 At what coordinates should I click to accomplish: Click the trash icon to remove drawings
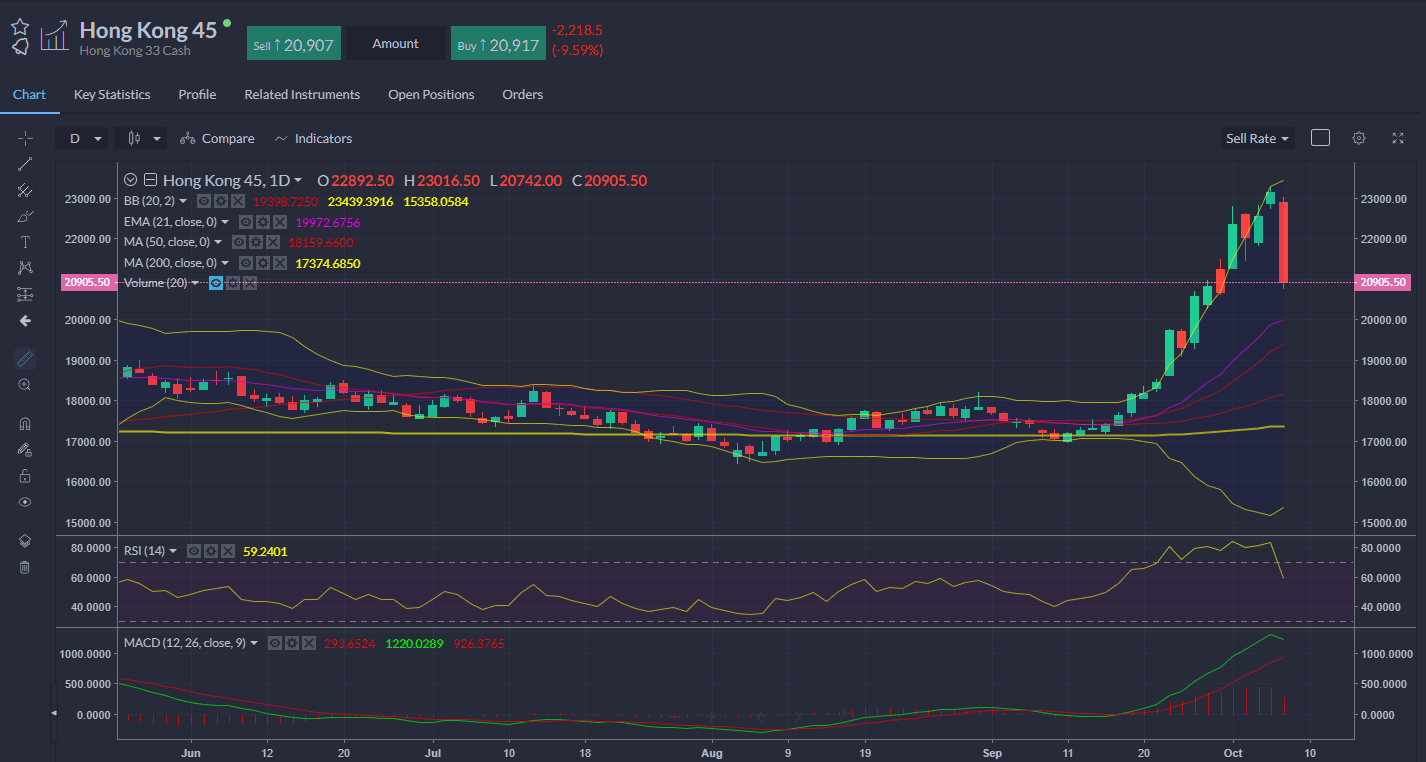point(24,567)
